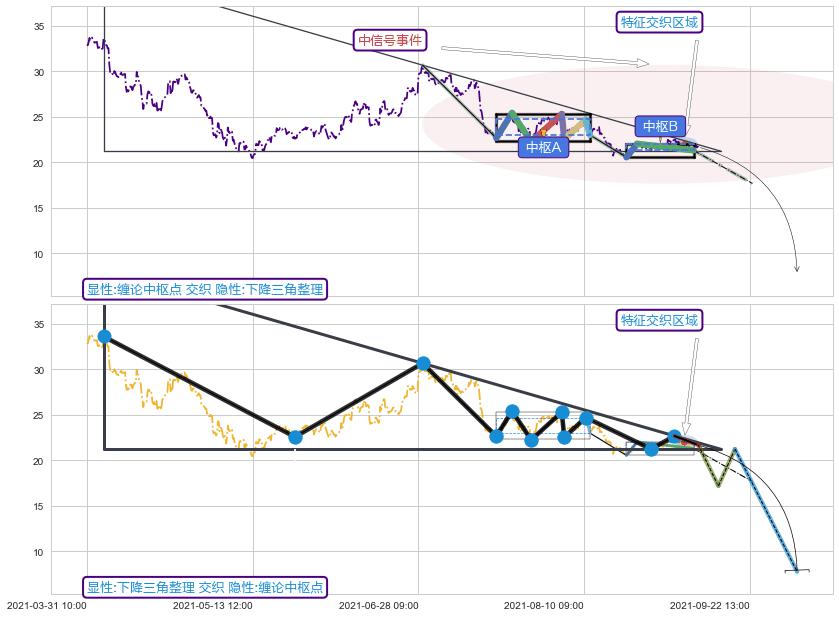Click the 35 y-axis tick on top chart

(x=40, y=27)
